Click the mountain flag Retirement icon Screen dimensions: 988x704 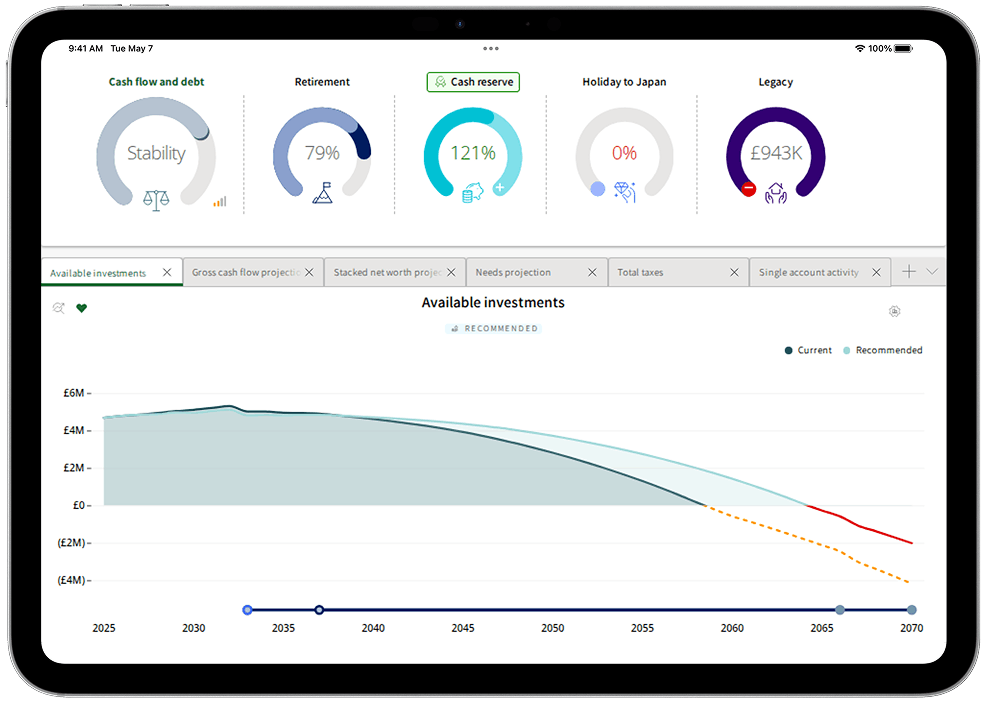[323, 193]
